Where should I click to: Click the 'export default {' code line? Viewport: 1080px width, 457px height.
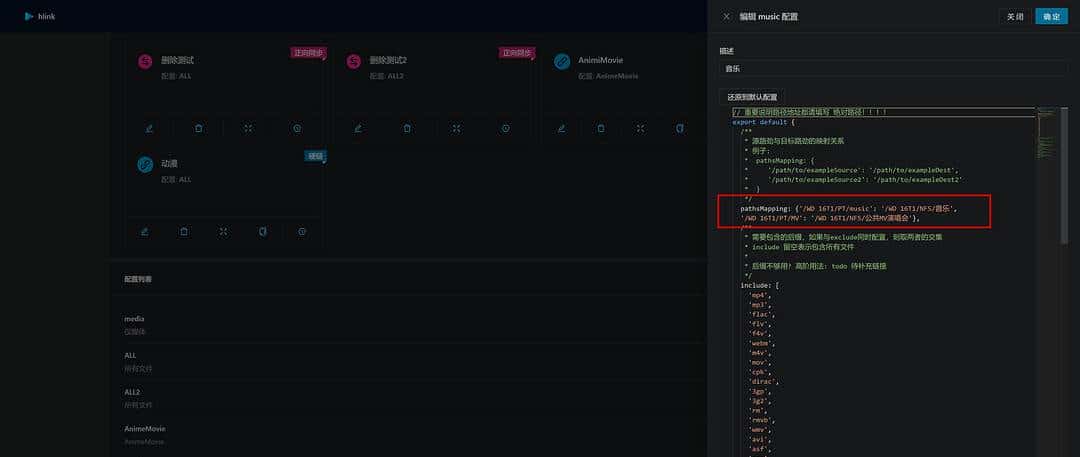[764, 122]
